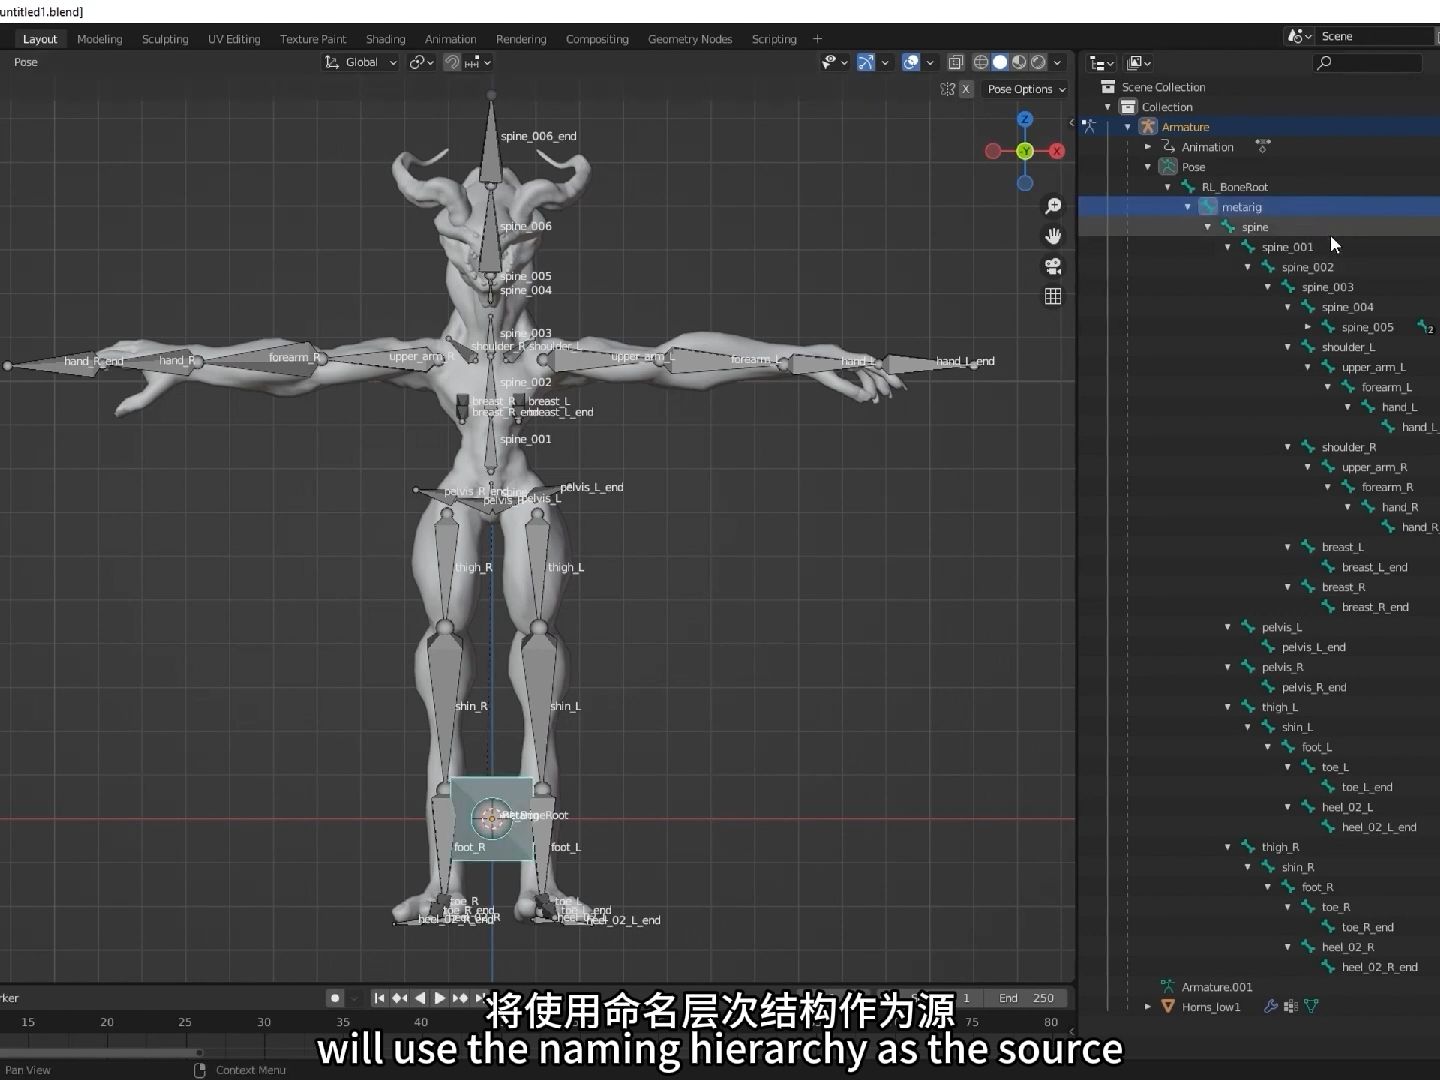Toggle X-ray view mode
1440x1080 pixels.
point(955,62)
